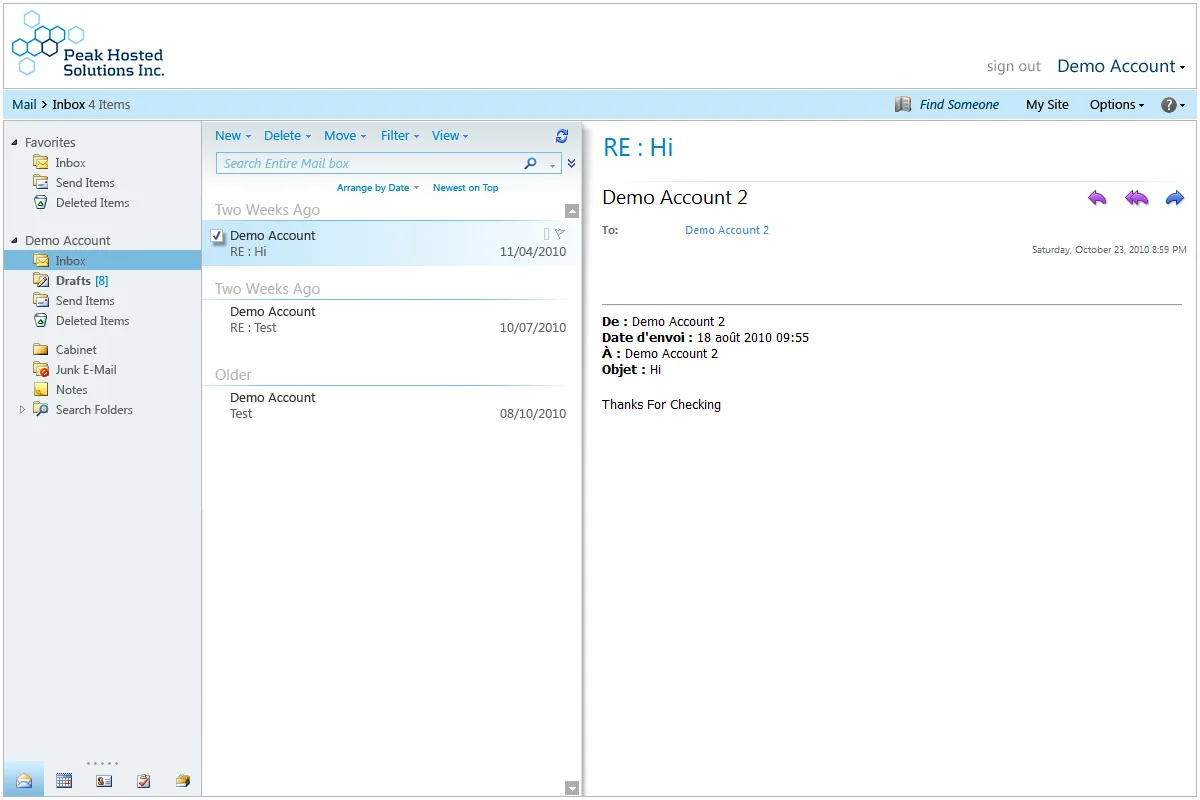The image size is (1200, 800).
Task: Open the Tasks module icon
Action: point(144,781)
